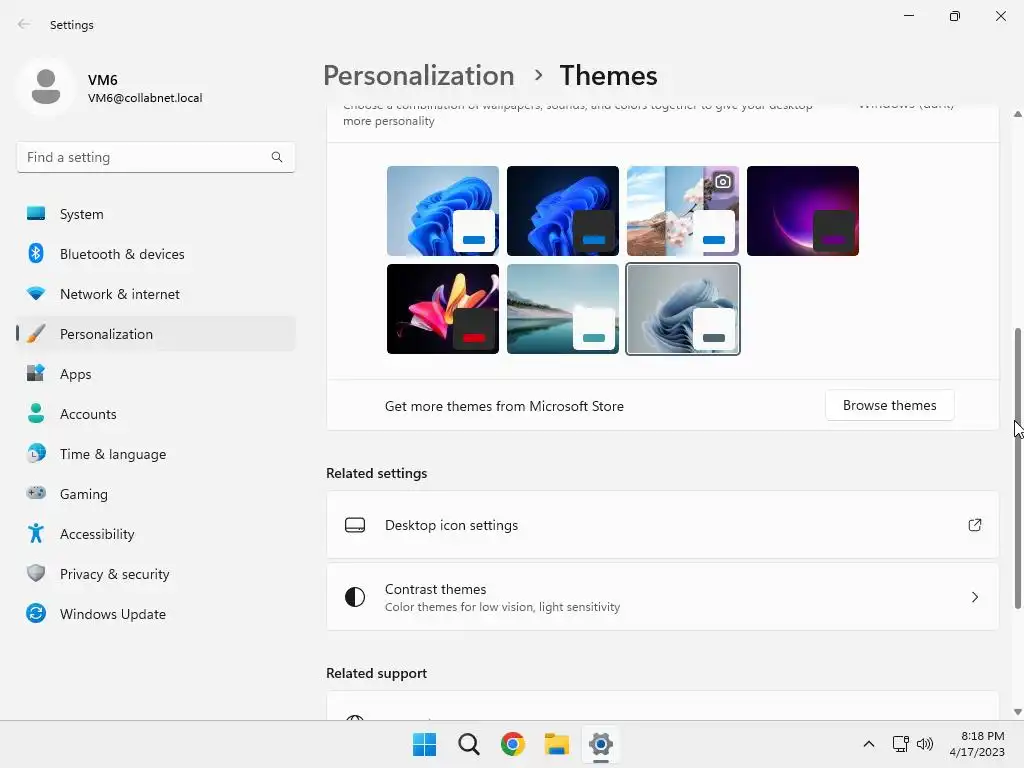Click the Accounts person icon
The width and height of the screenshot is (1024, 768).
click(x=36, y=413)
